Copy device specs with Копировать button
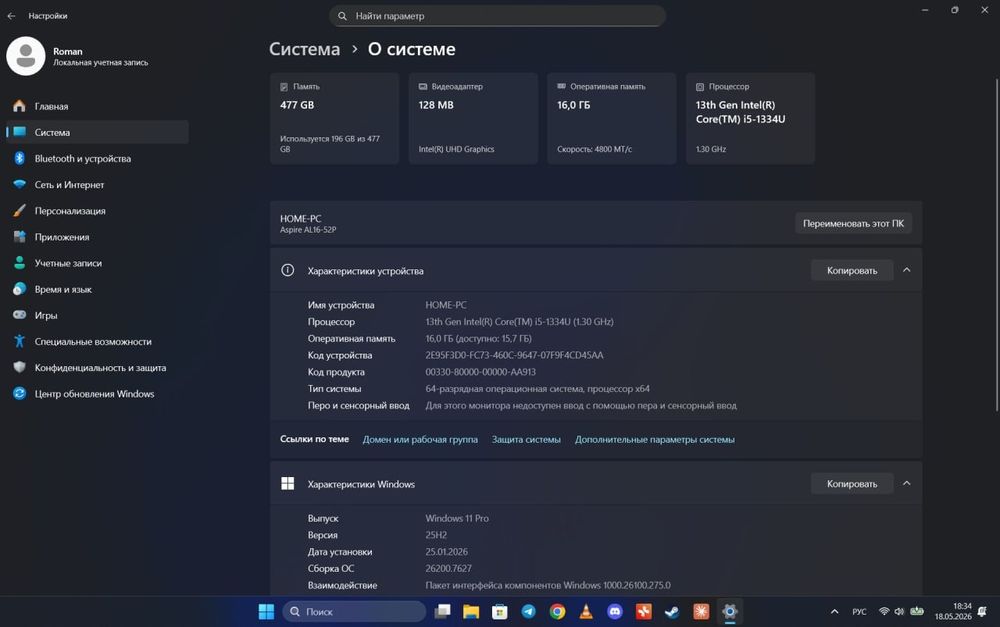Screen dimensions: 1000x627 coord(852,270)
